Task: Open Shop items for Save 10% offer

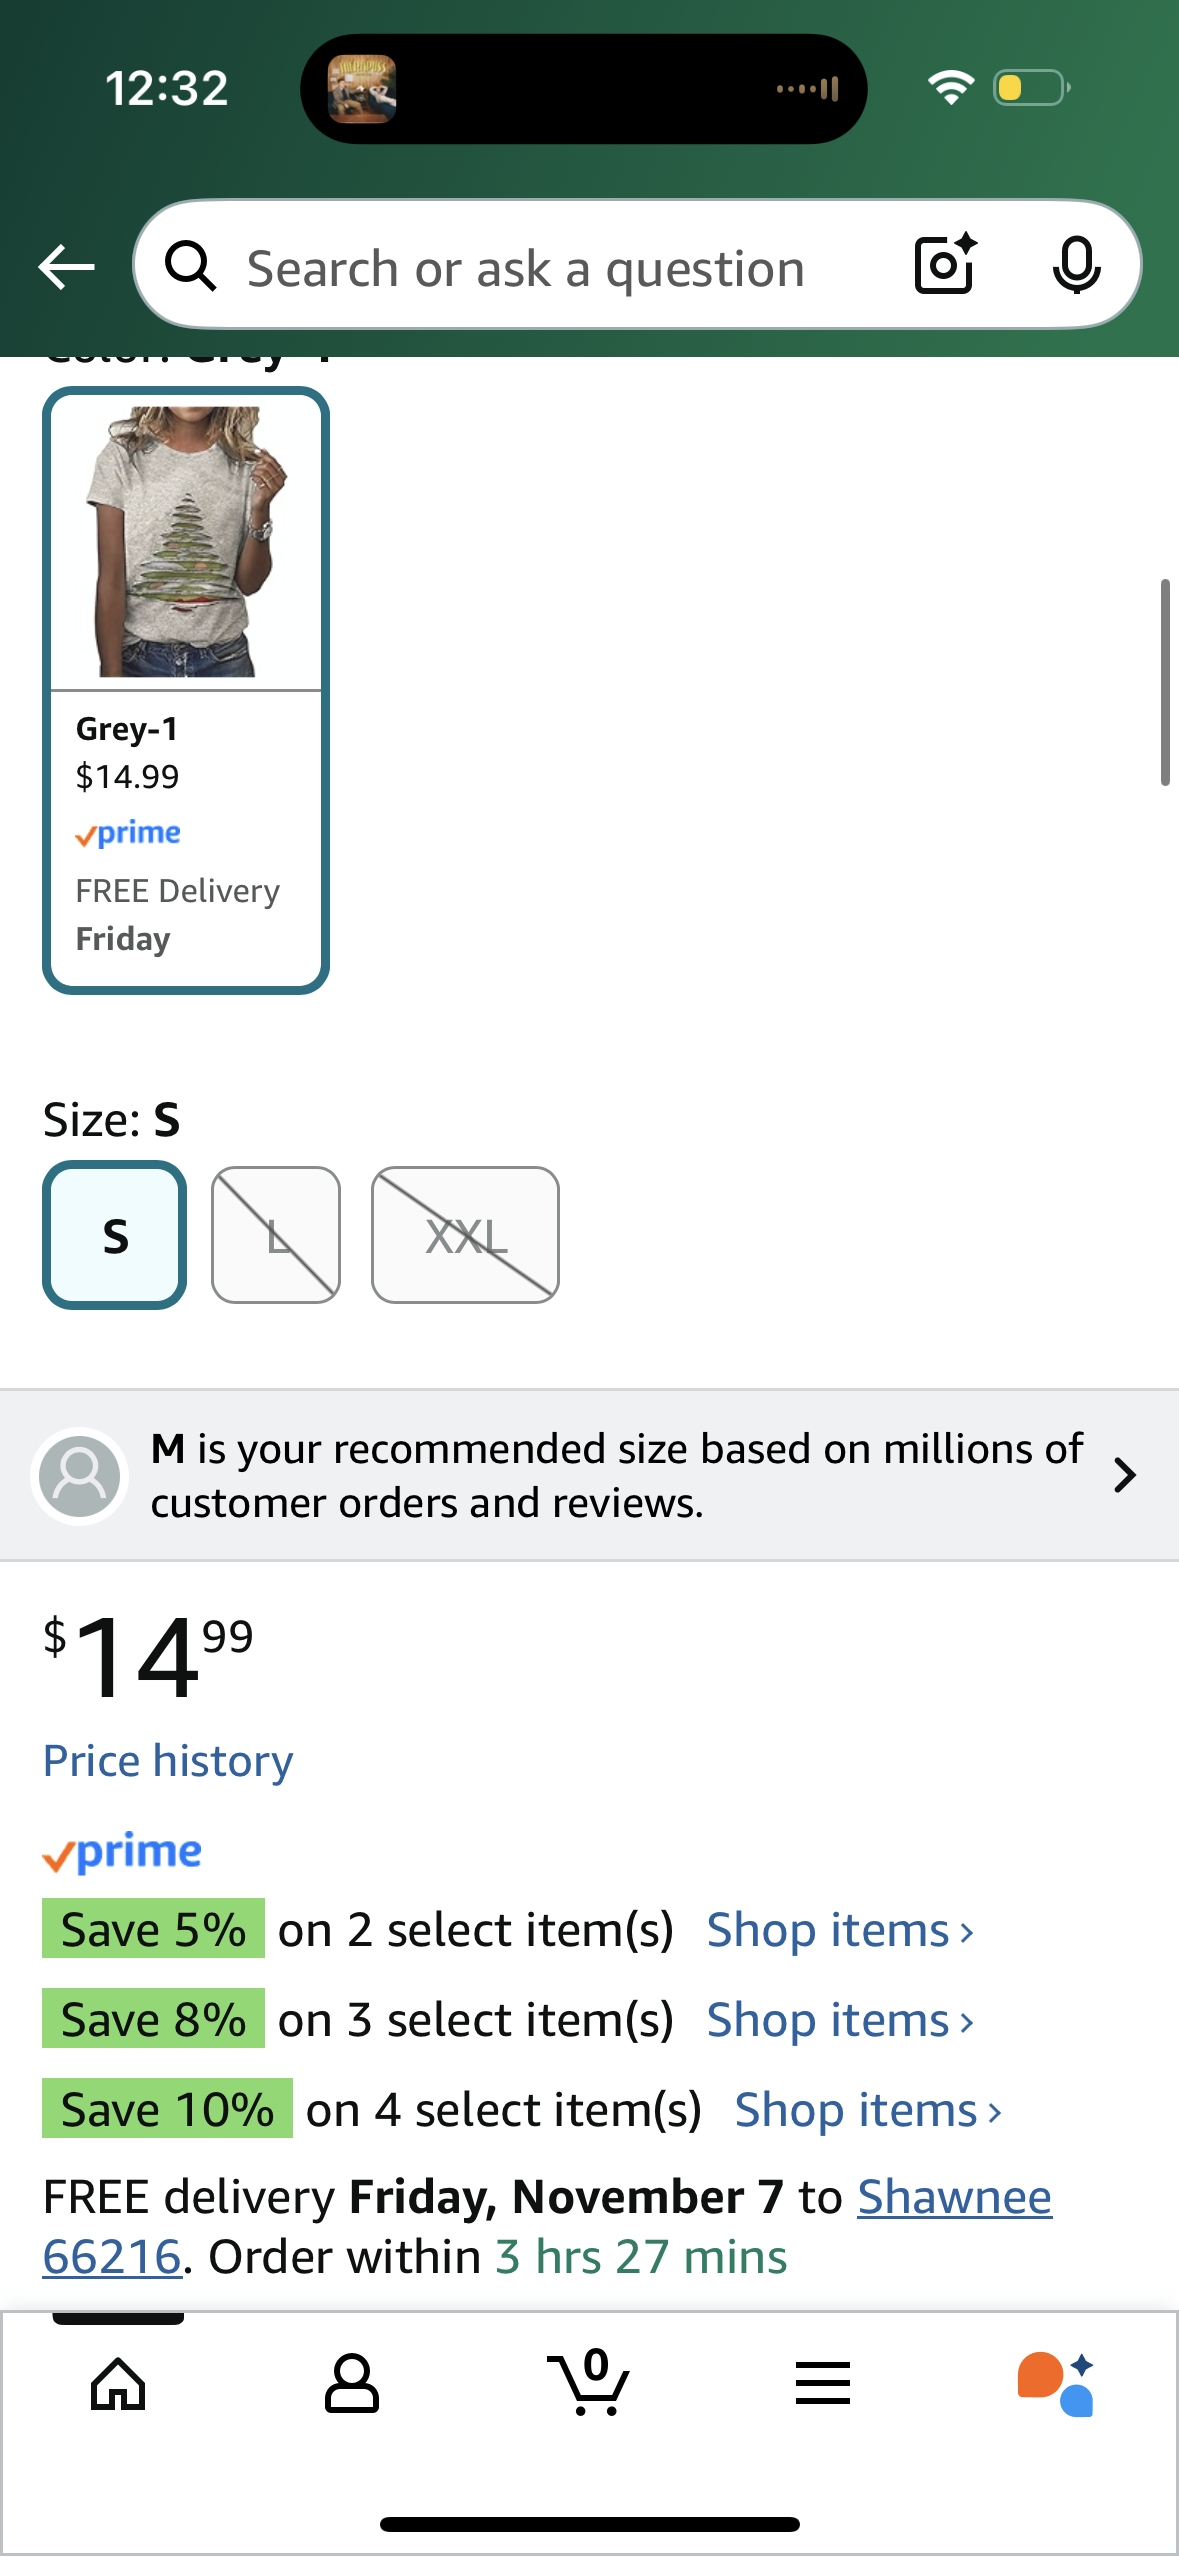Action: pyautogui.click(x=868, y=2110)
